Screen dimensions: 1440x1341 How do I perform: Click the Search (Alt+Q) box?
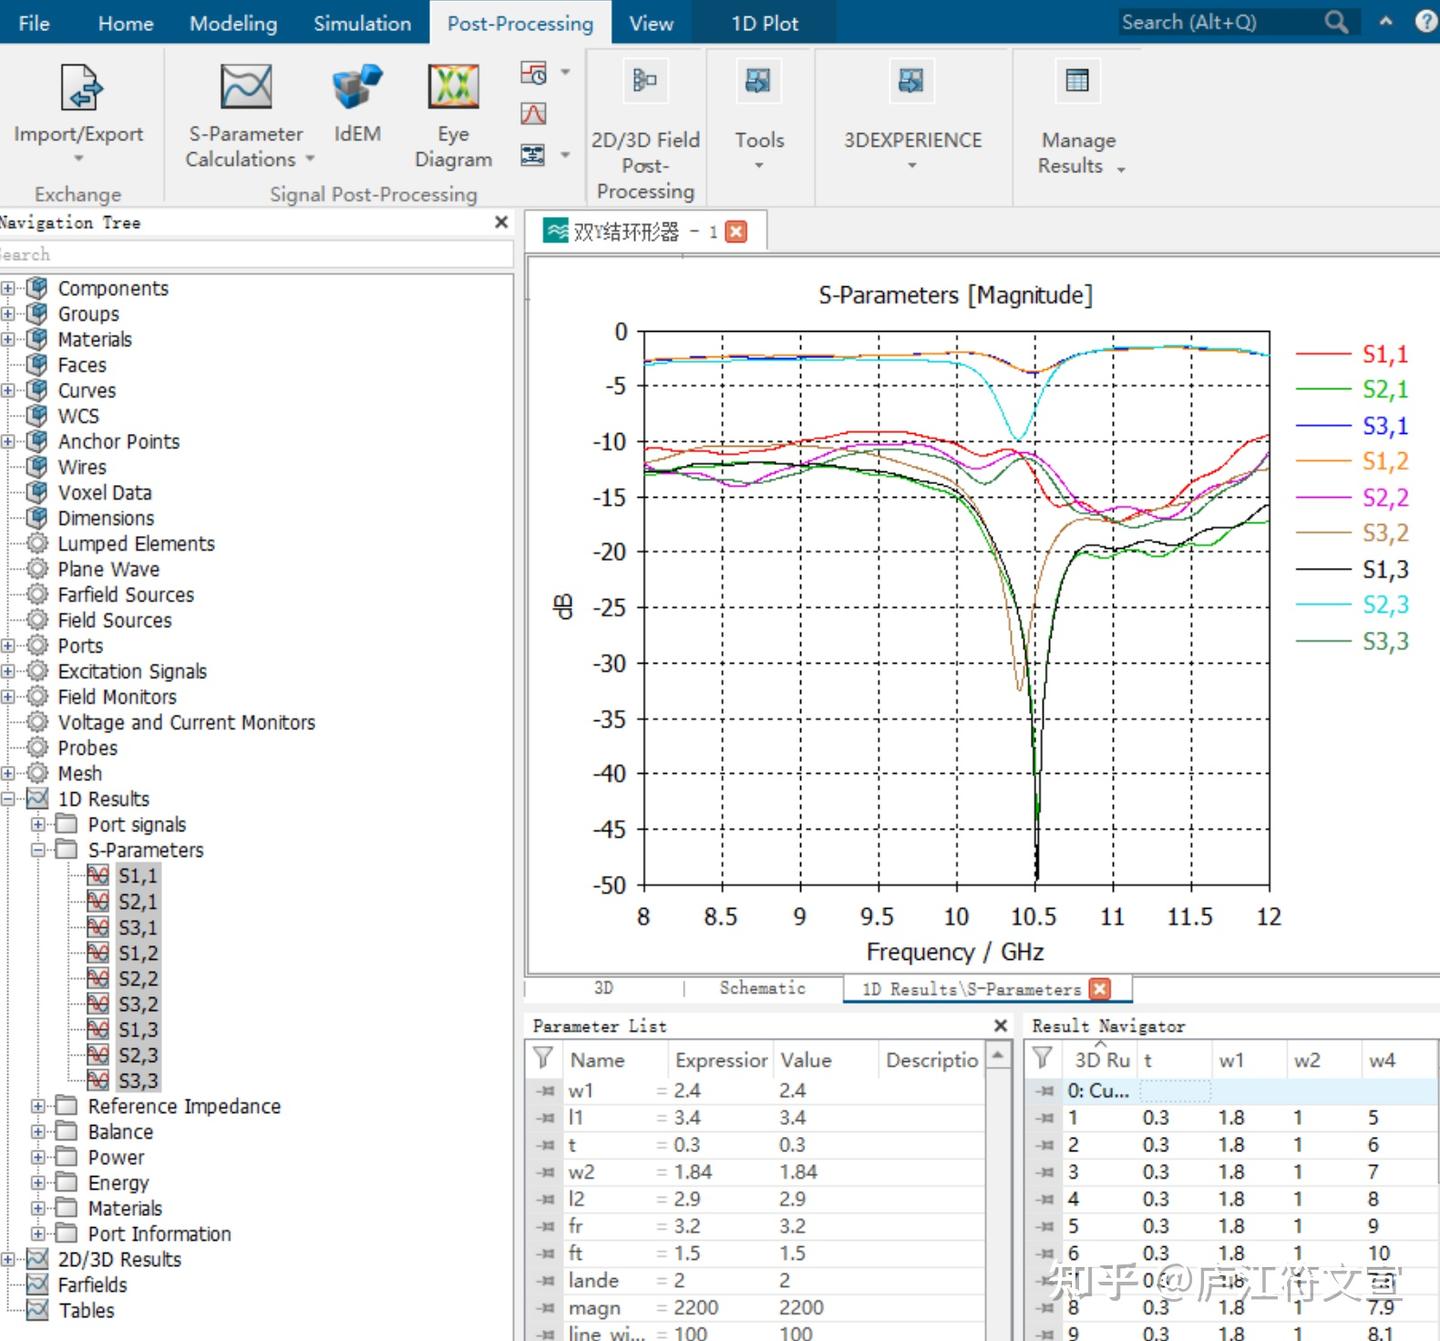coord(1220,22)
